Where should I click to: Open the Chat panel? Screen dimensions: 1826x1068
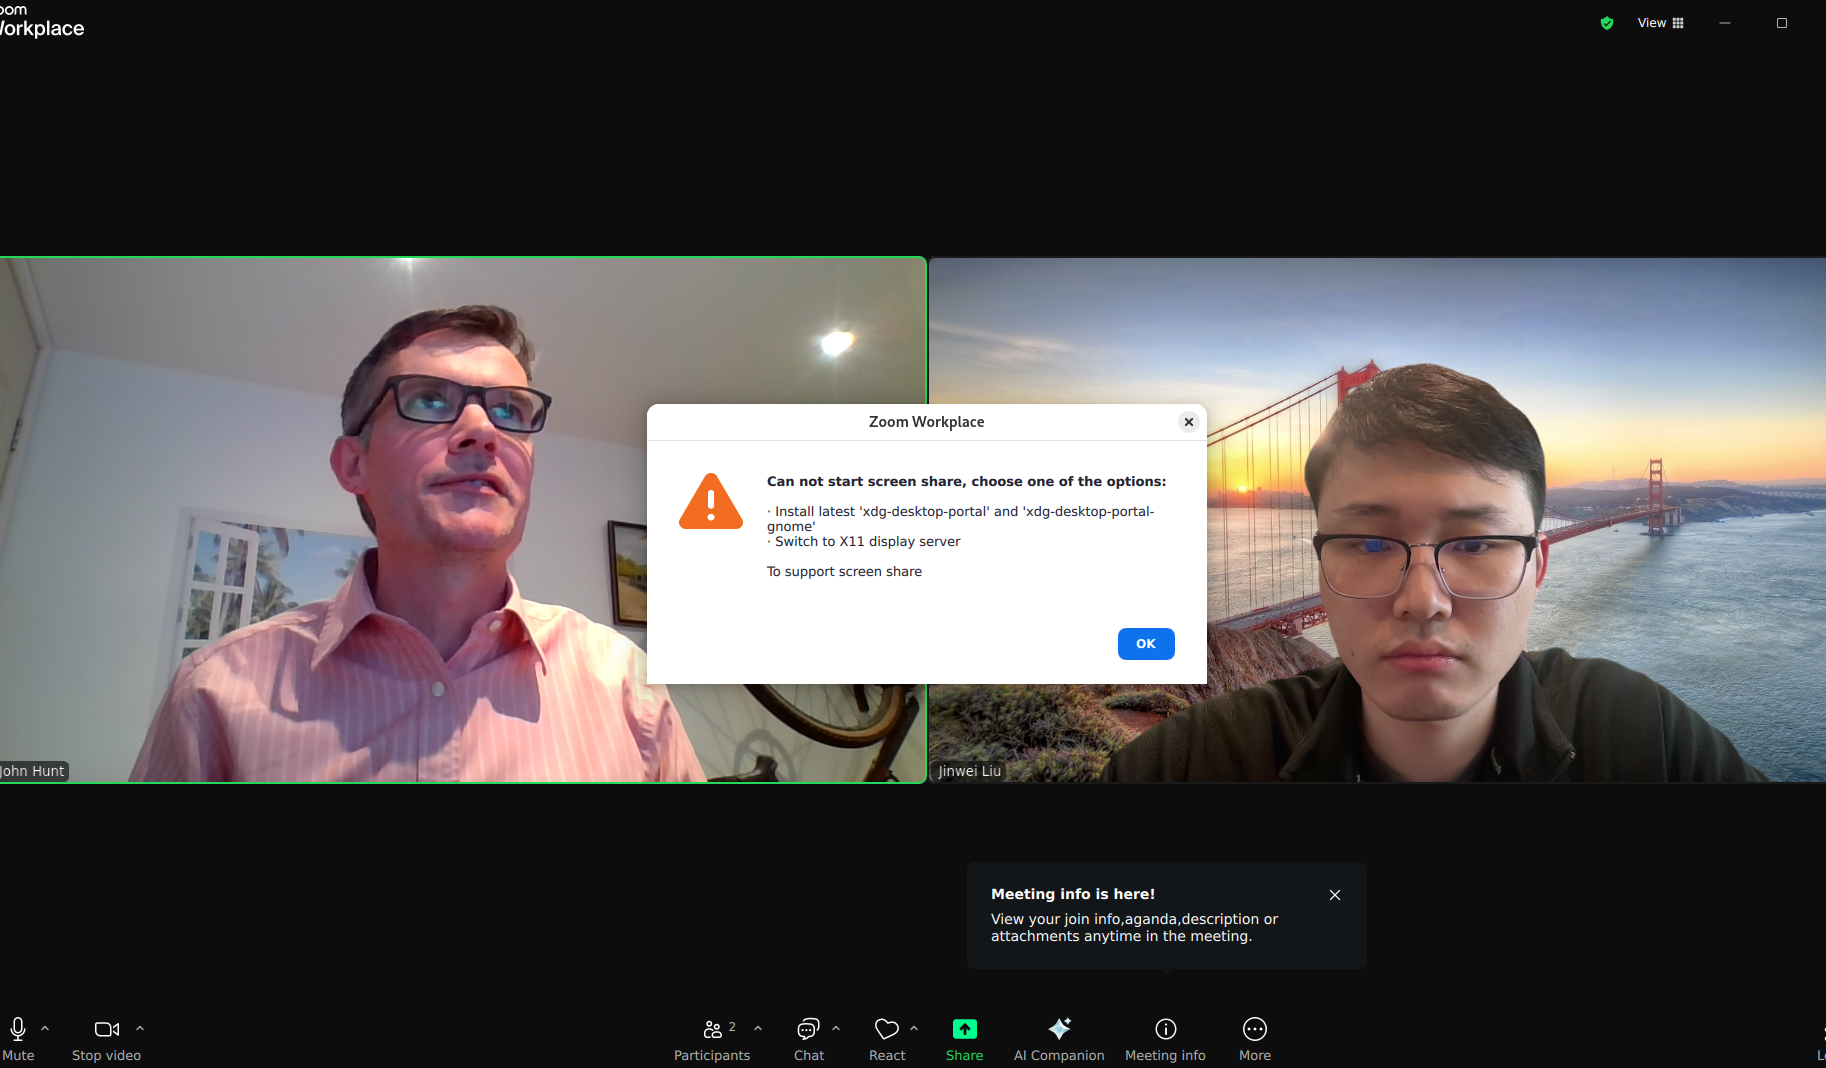pyautogui.click(x=809, y=1039)
